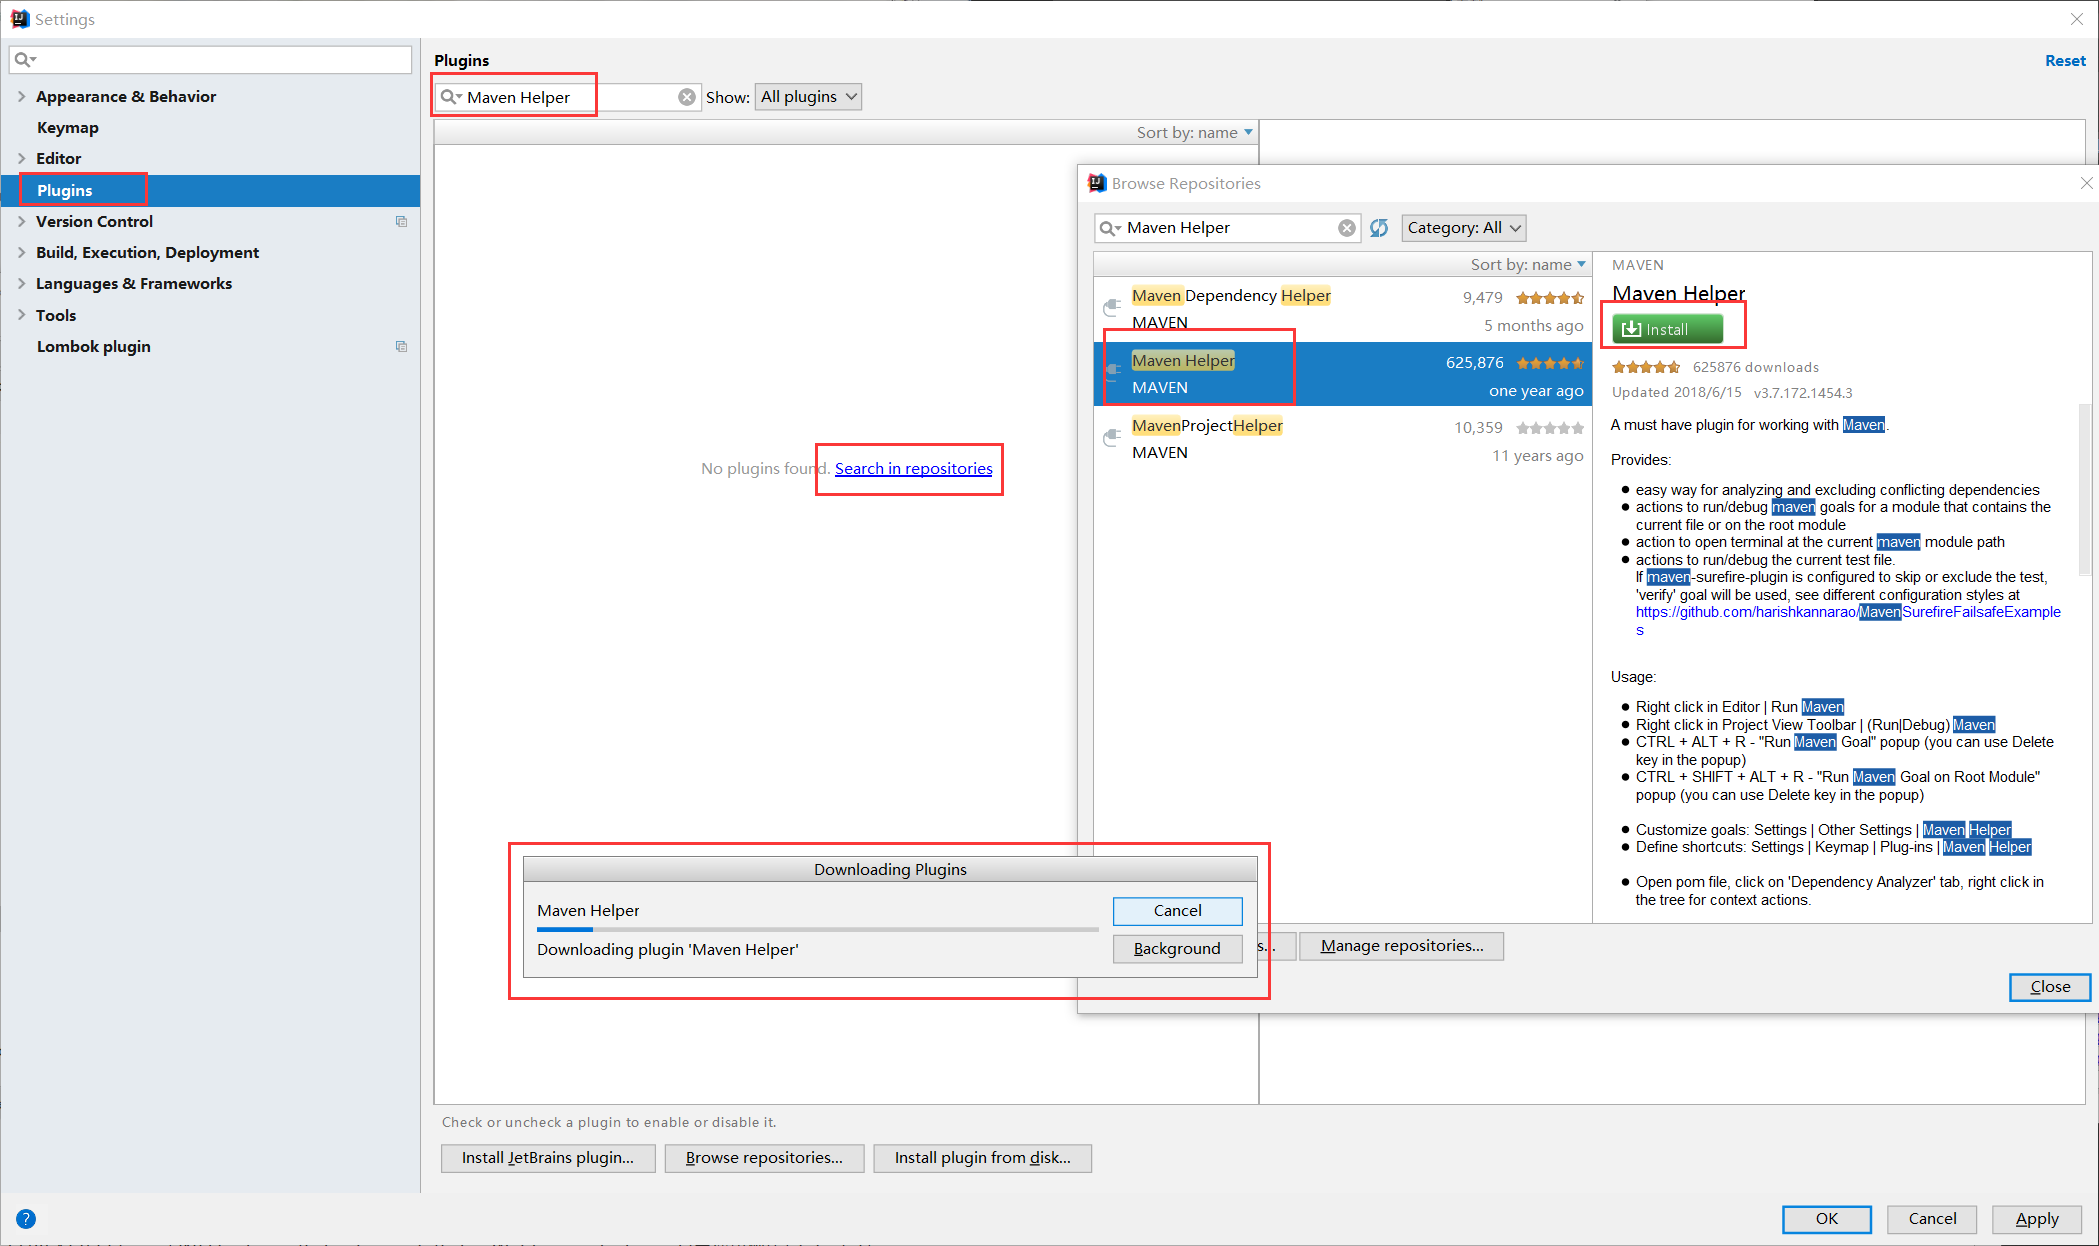Click plugin icon of MavenProjectHelper
The image size is (2099, 1246).
tap(1111, 438)
